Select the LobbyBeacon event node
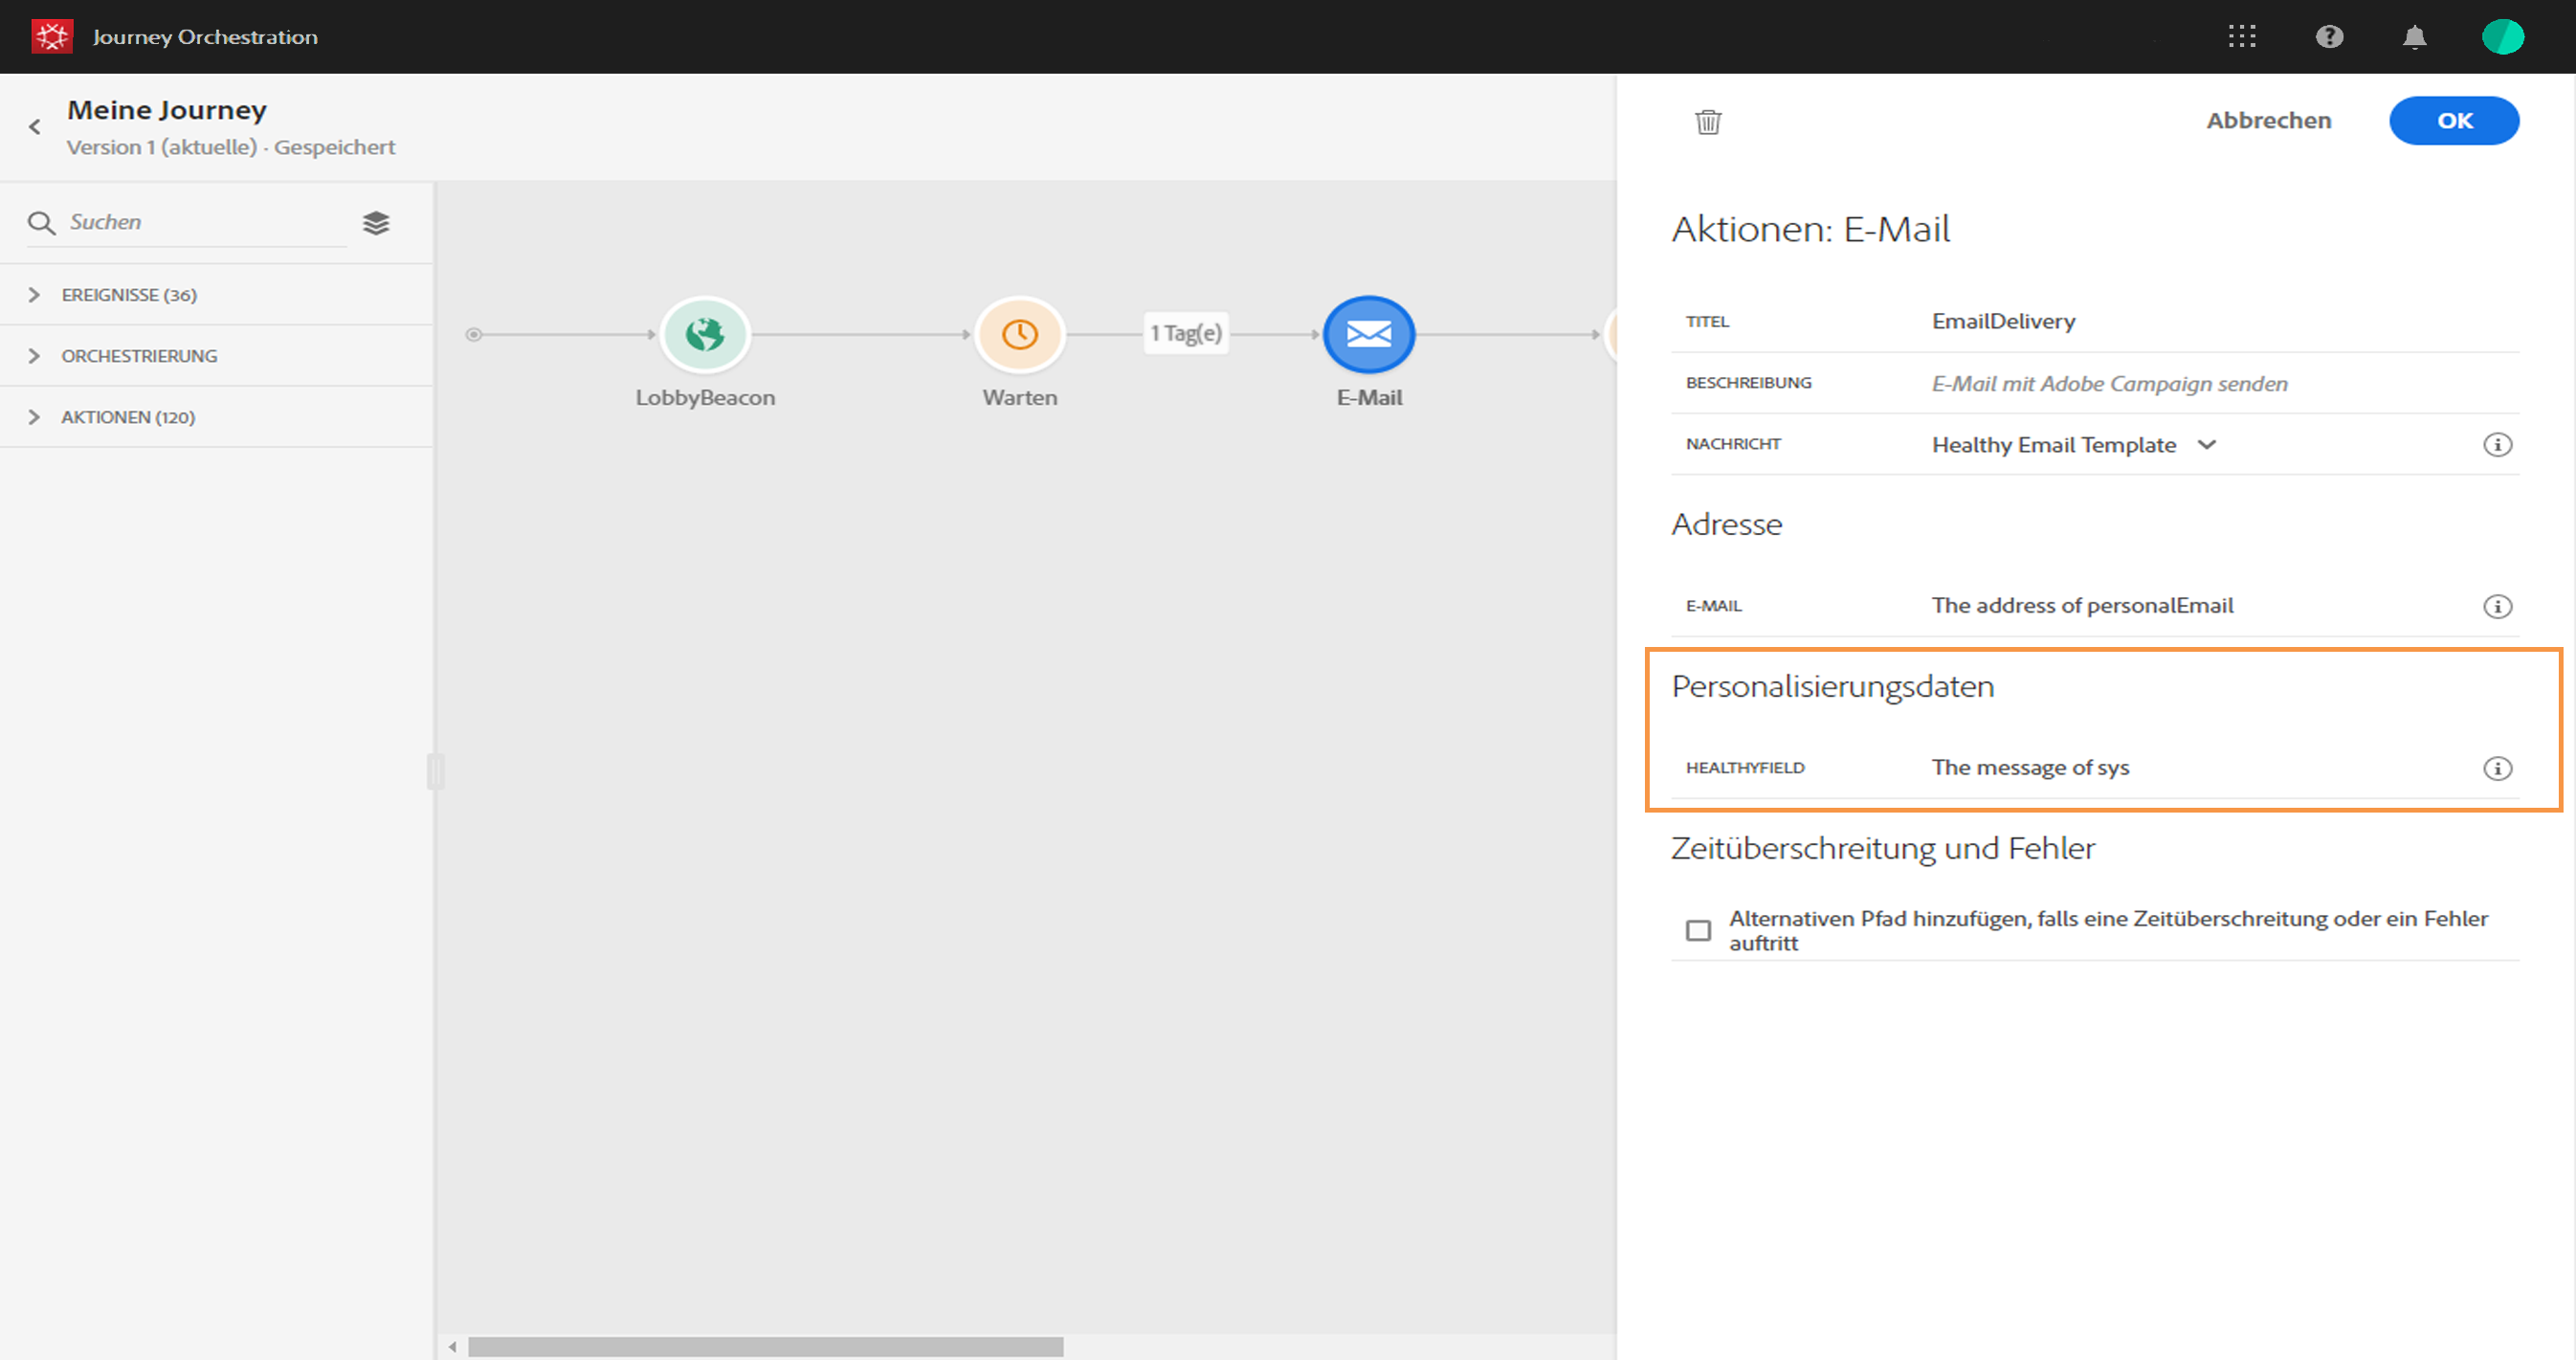 tap(705, 335)
